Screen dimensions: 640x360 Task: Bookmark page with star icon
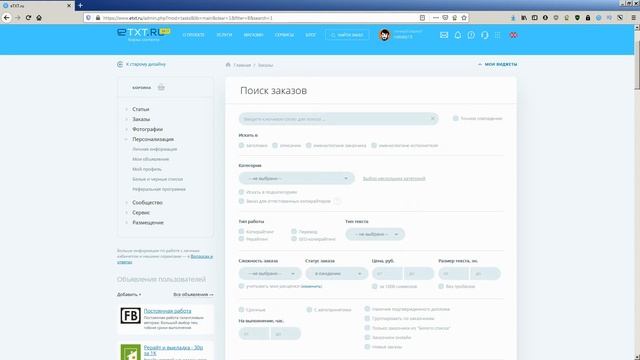pos(464,18)
